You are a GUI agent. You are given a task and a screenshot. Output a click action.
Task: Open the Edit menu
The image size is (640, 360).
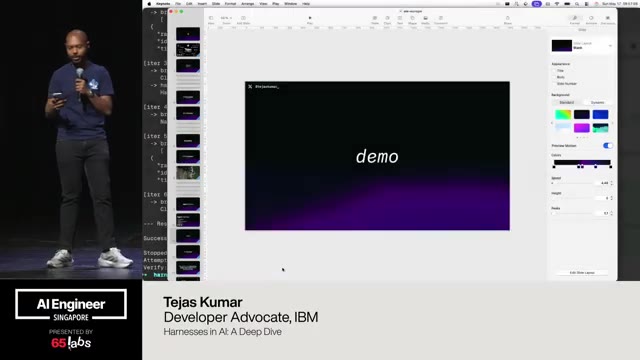pyautogui.click(x=189, y=4)
